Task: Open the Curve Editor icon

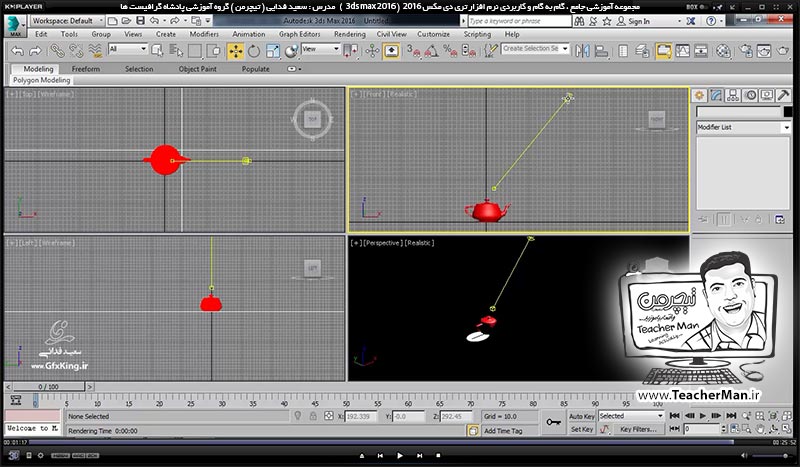Action: pyautogui.click(x=683, y=51)
